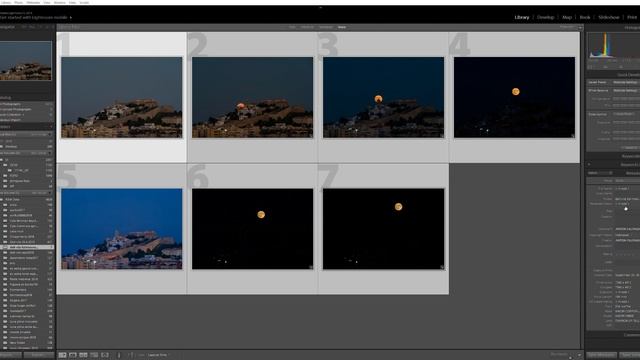The height and width of the screenshot is (360, 640).
Task: Open the White Balance dropdown
Action: (626, 91)
